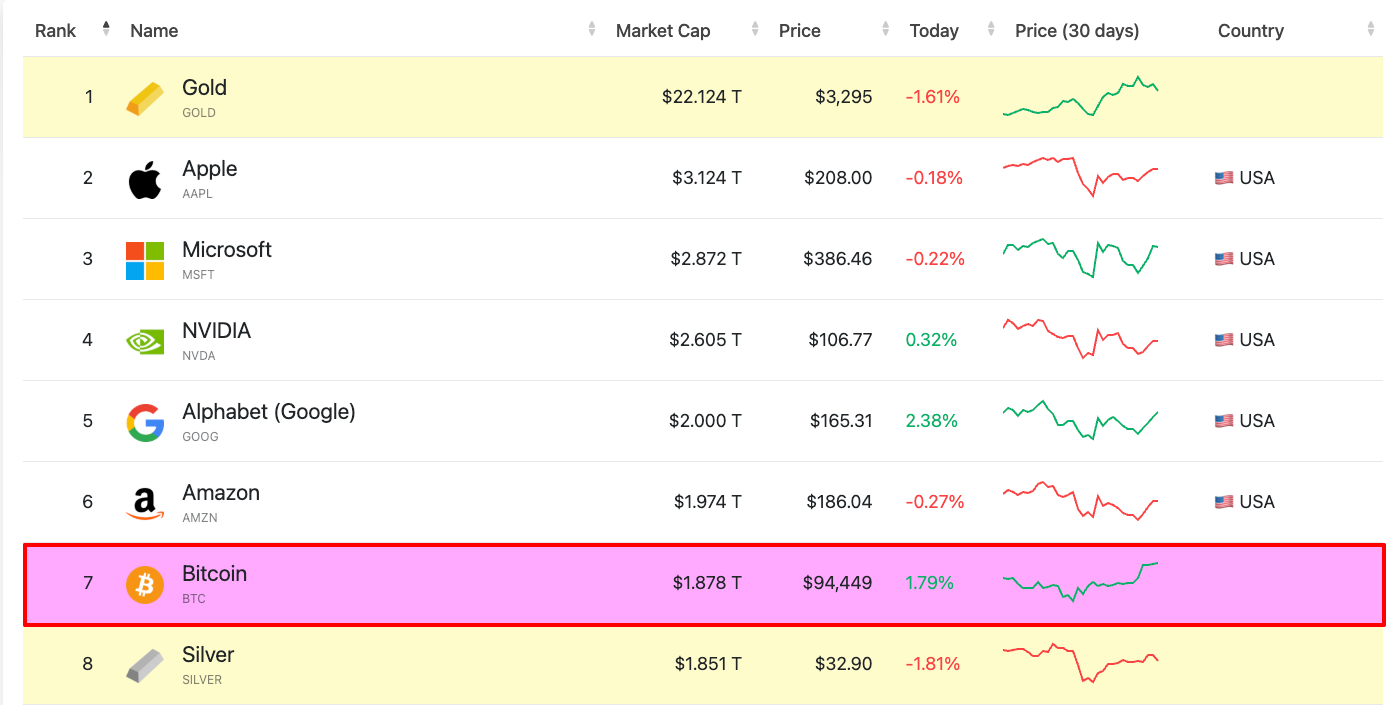Click Alphabet today change 2.38%
1396x705 pixels.
(932, 421)
